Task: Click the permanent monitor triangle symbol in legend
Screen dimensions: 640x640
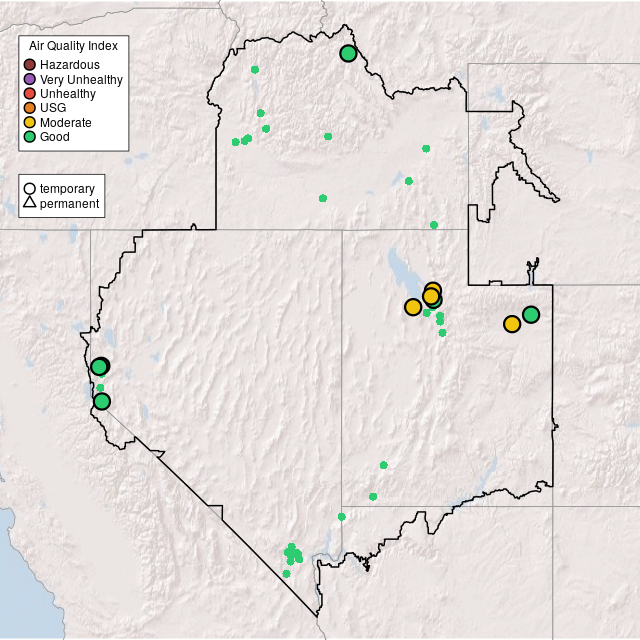Action: point(30,203)
